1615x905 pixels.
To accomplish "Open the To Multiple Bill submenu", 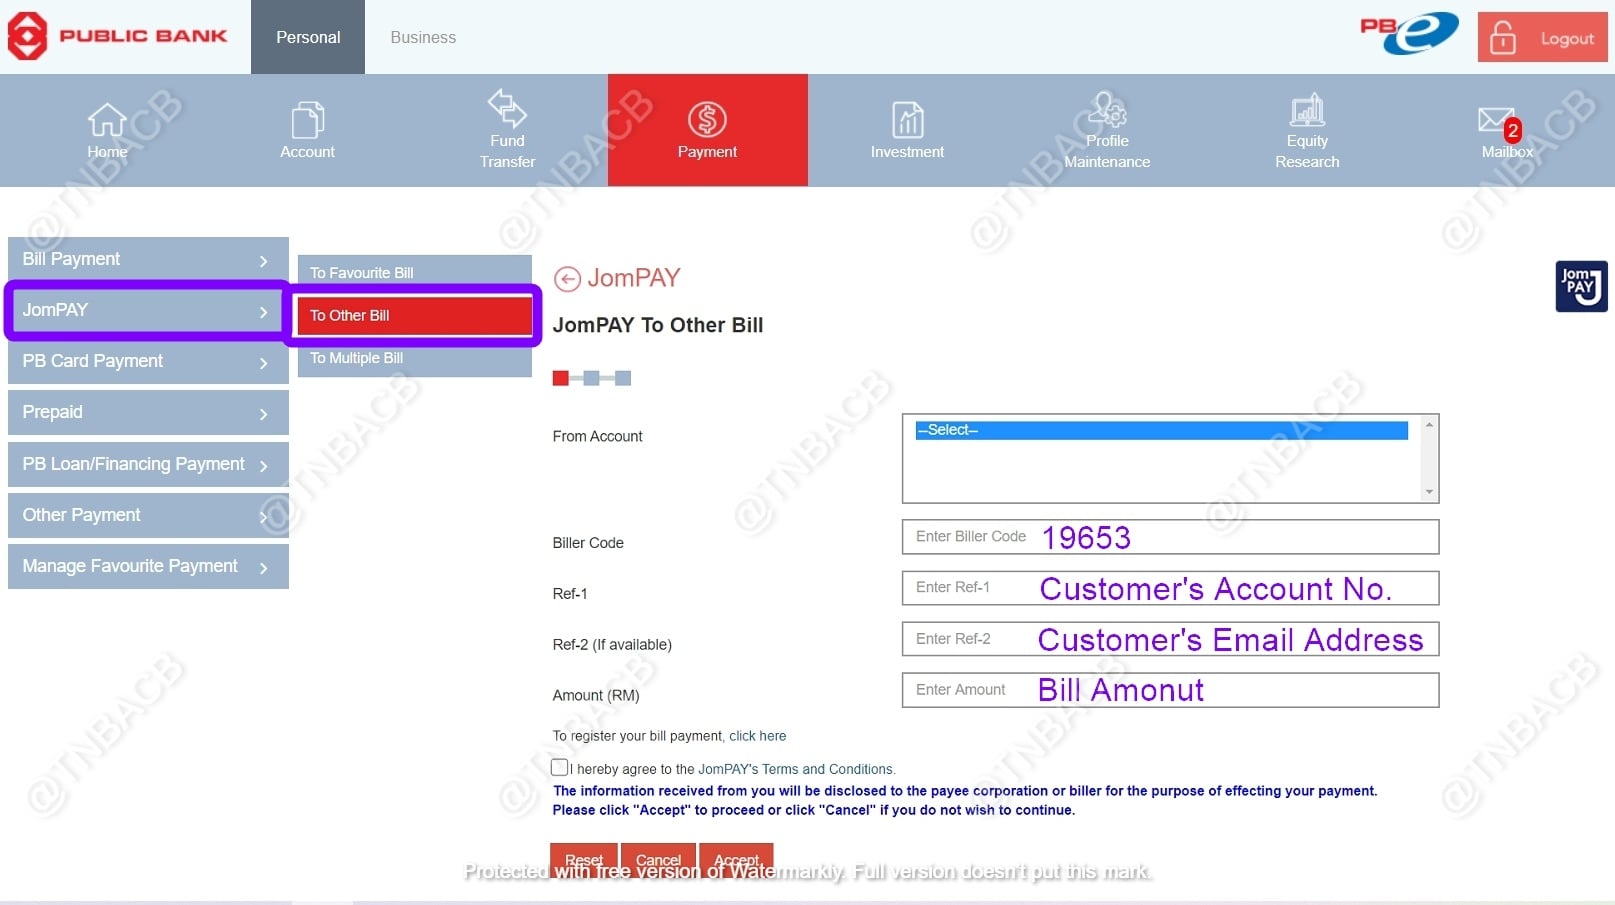I will pos(414,358).
